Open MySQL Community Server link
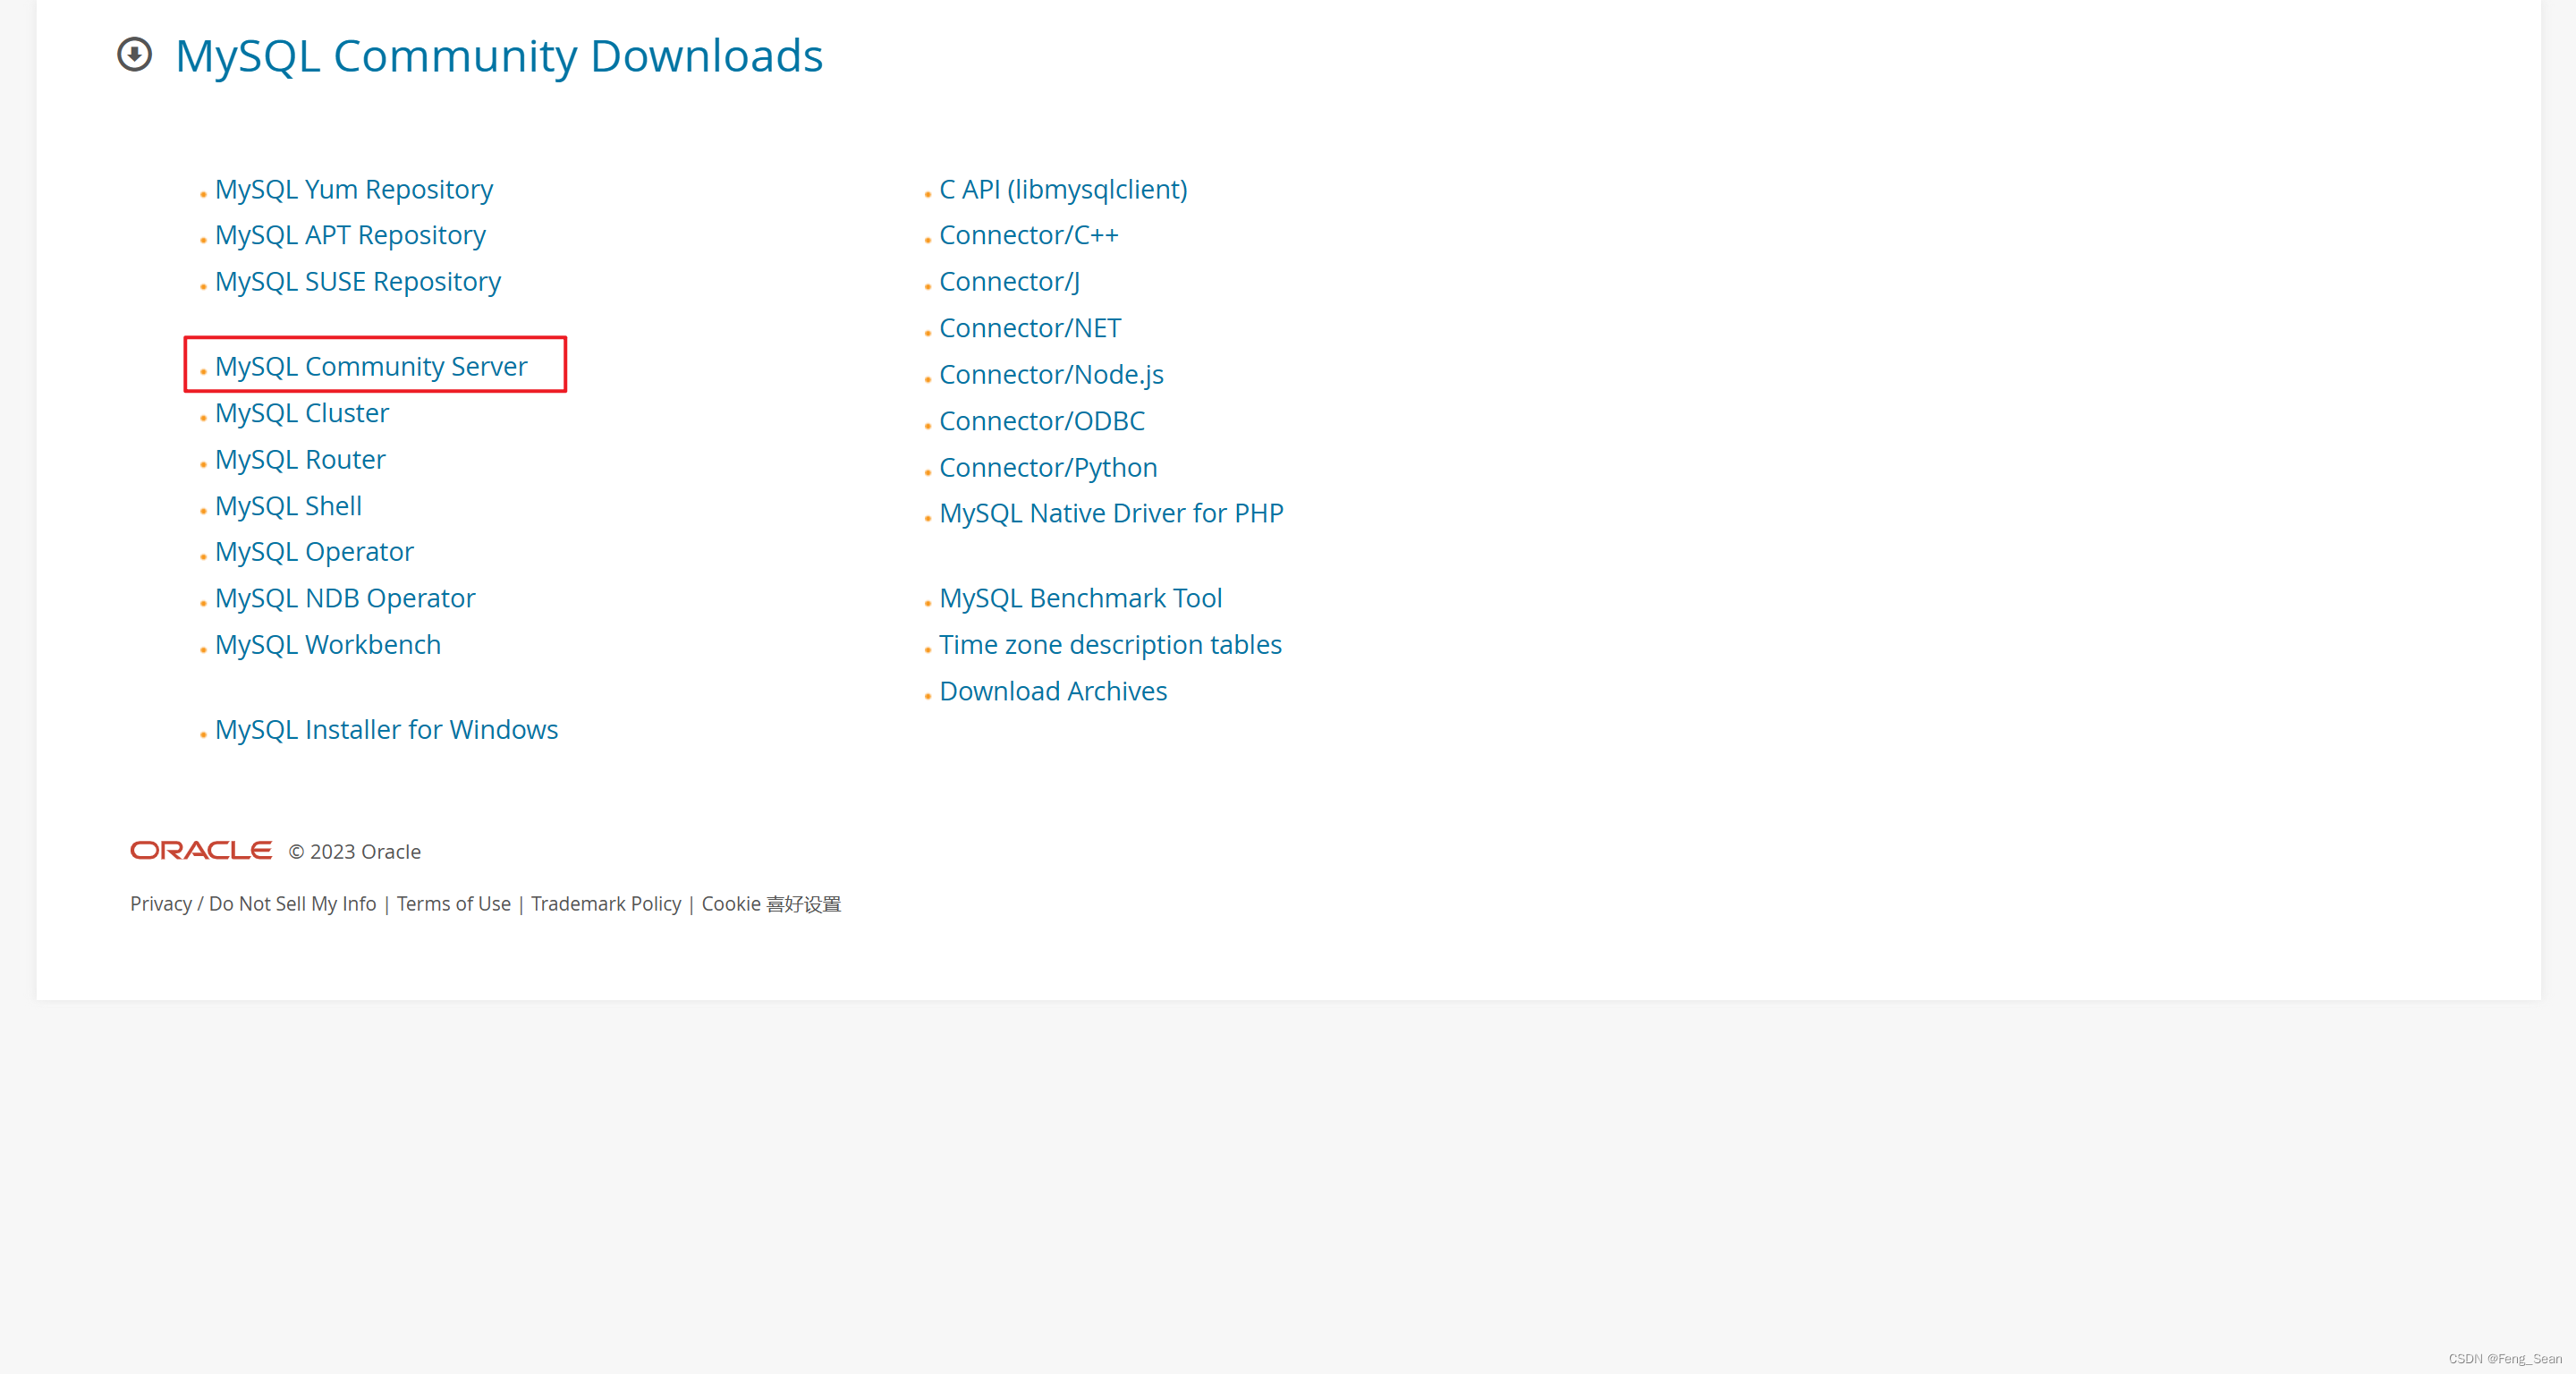 click(371, 366)
